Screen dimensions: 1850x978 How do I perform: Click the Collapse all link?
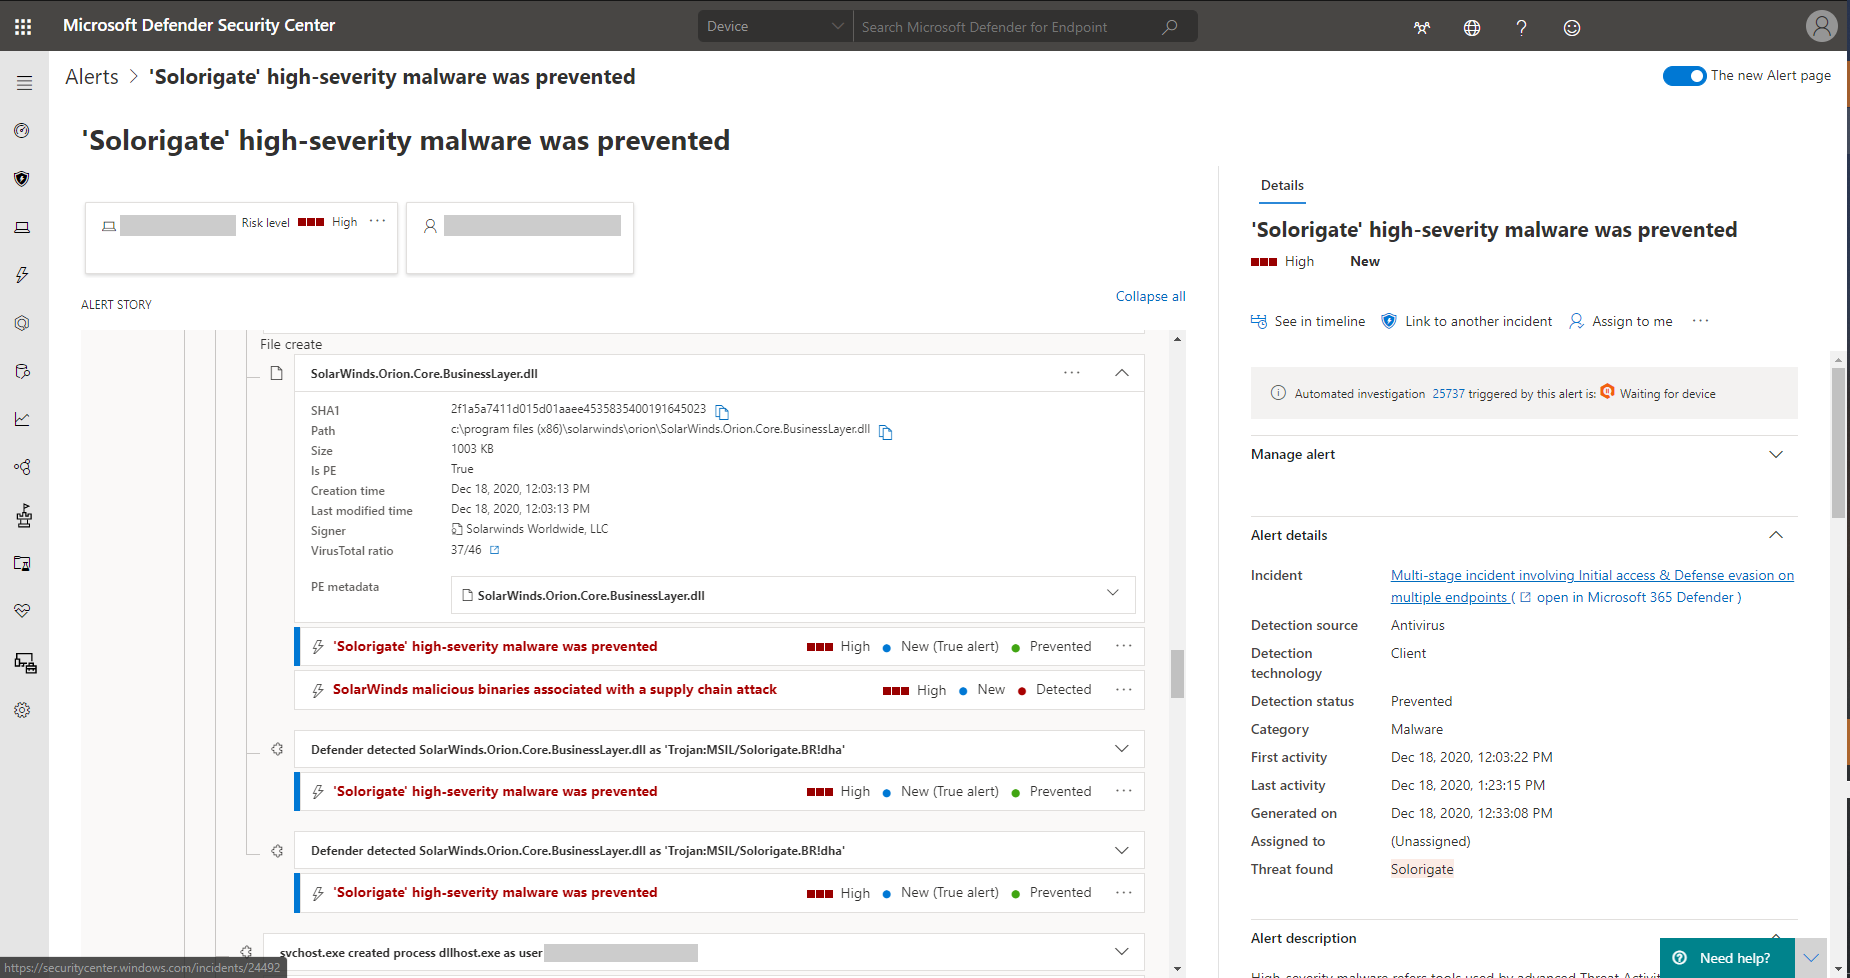pyautogui.click(x=1149, y=296)
